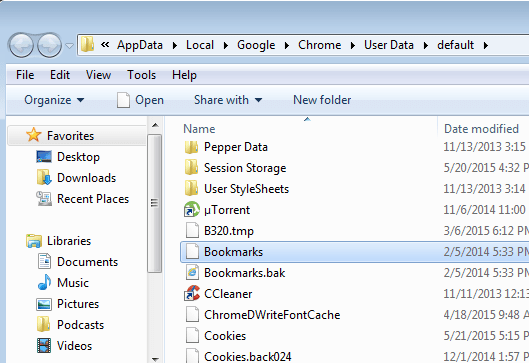Select Google in the address breadcrumb
Viewport: 529px width, 363px height.
[x=256, y=45]
